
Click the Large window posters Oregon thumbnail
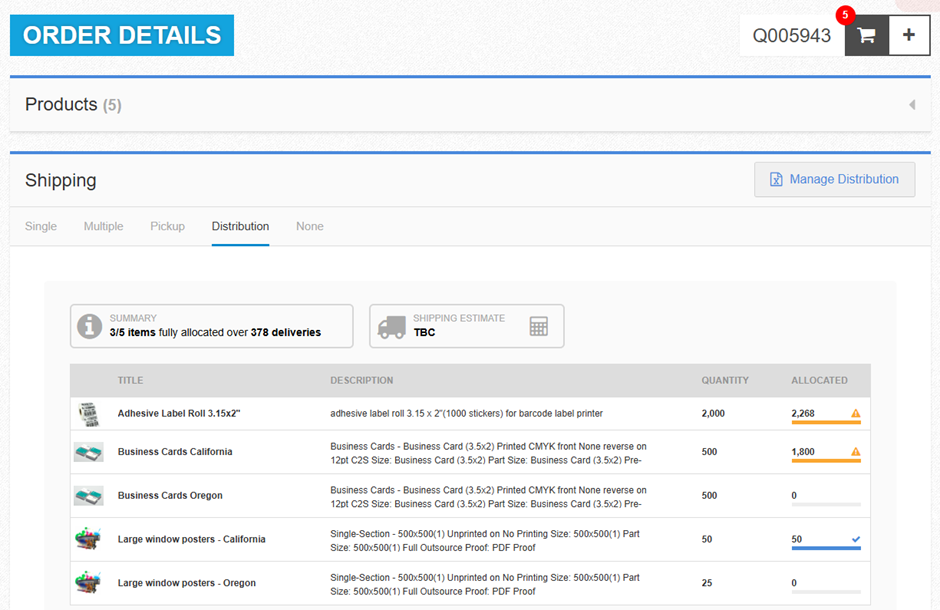coord(88,582)
